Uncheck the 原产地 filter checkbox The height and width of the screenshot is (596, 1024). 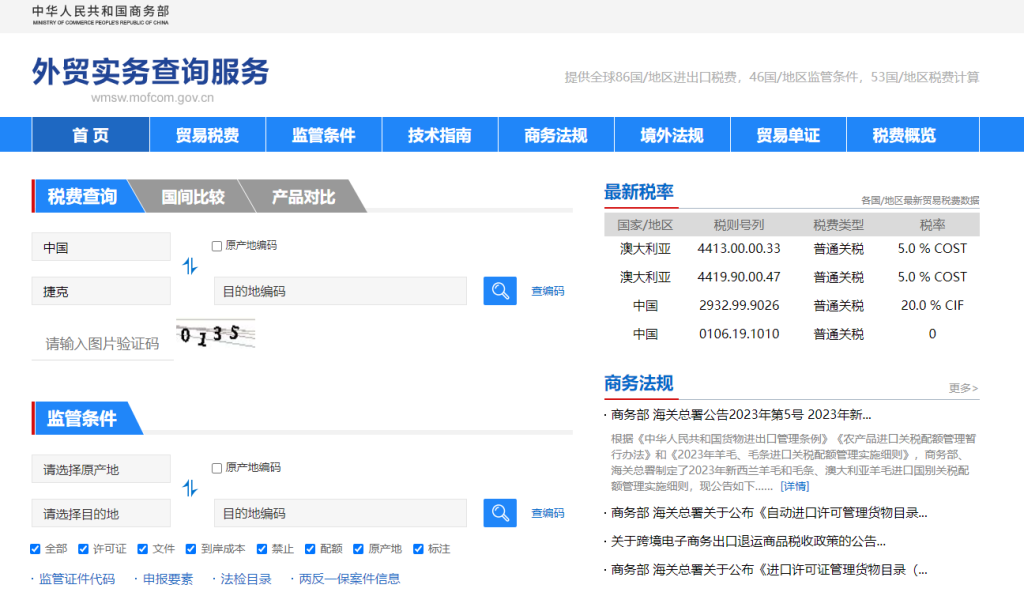tap(358, 549)
